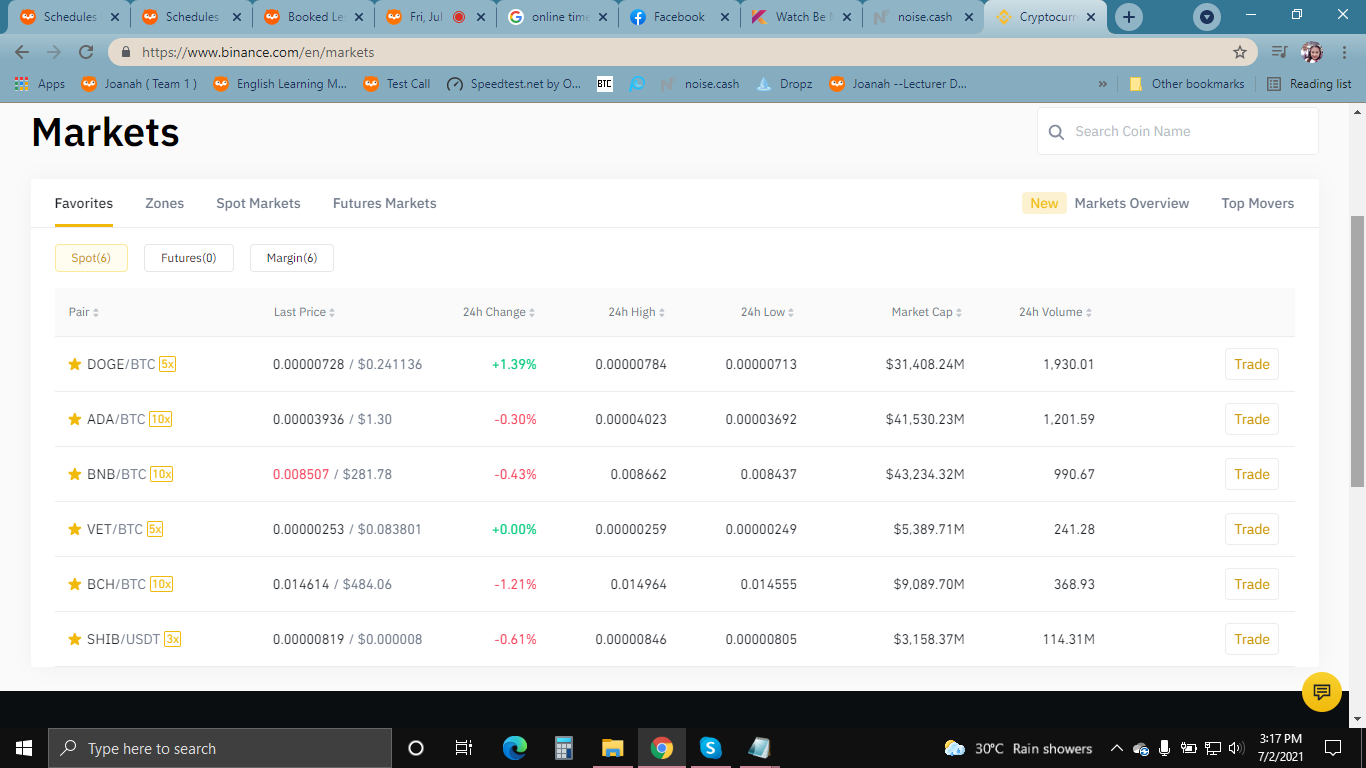Expand the bookmarks overflow chevron

click(x=1103, y=84)
